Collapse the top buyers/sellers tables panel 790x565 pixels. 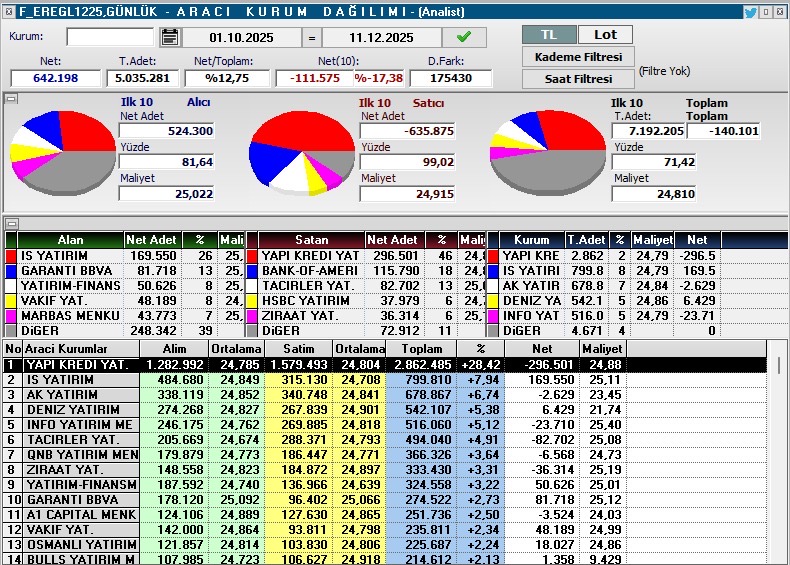11,223
